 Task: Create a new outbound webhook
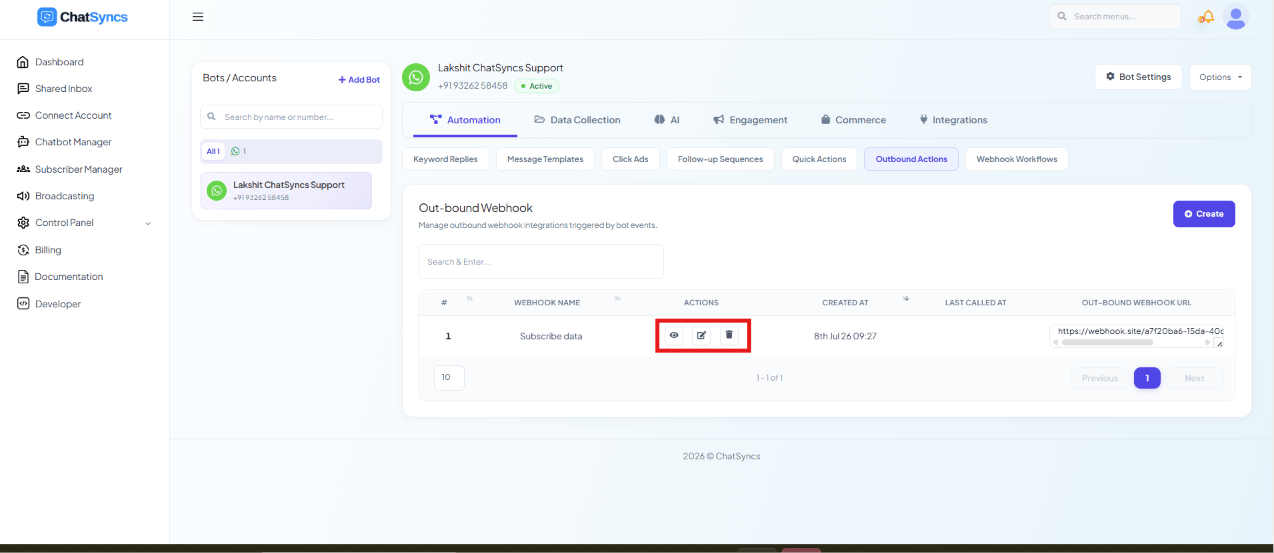[x=1204, y=214]
